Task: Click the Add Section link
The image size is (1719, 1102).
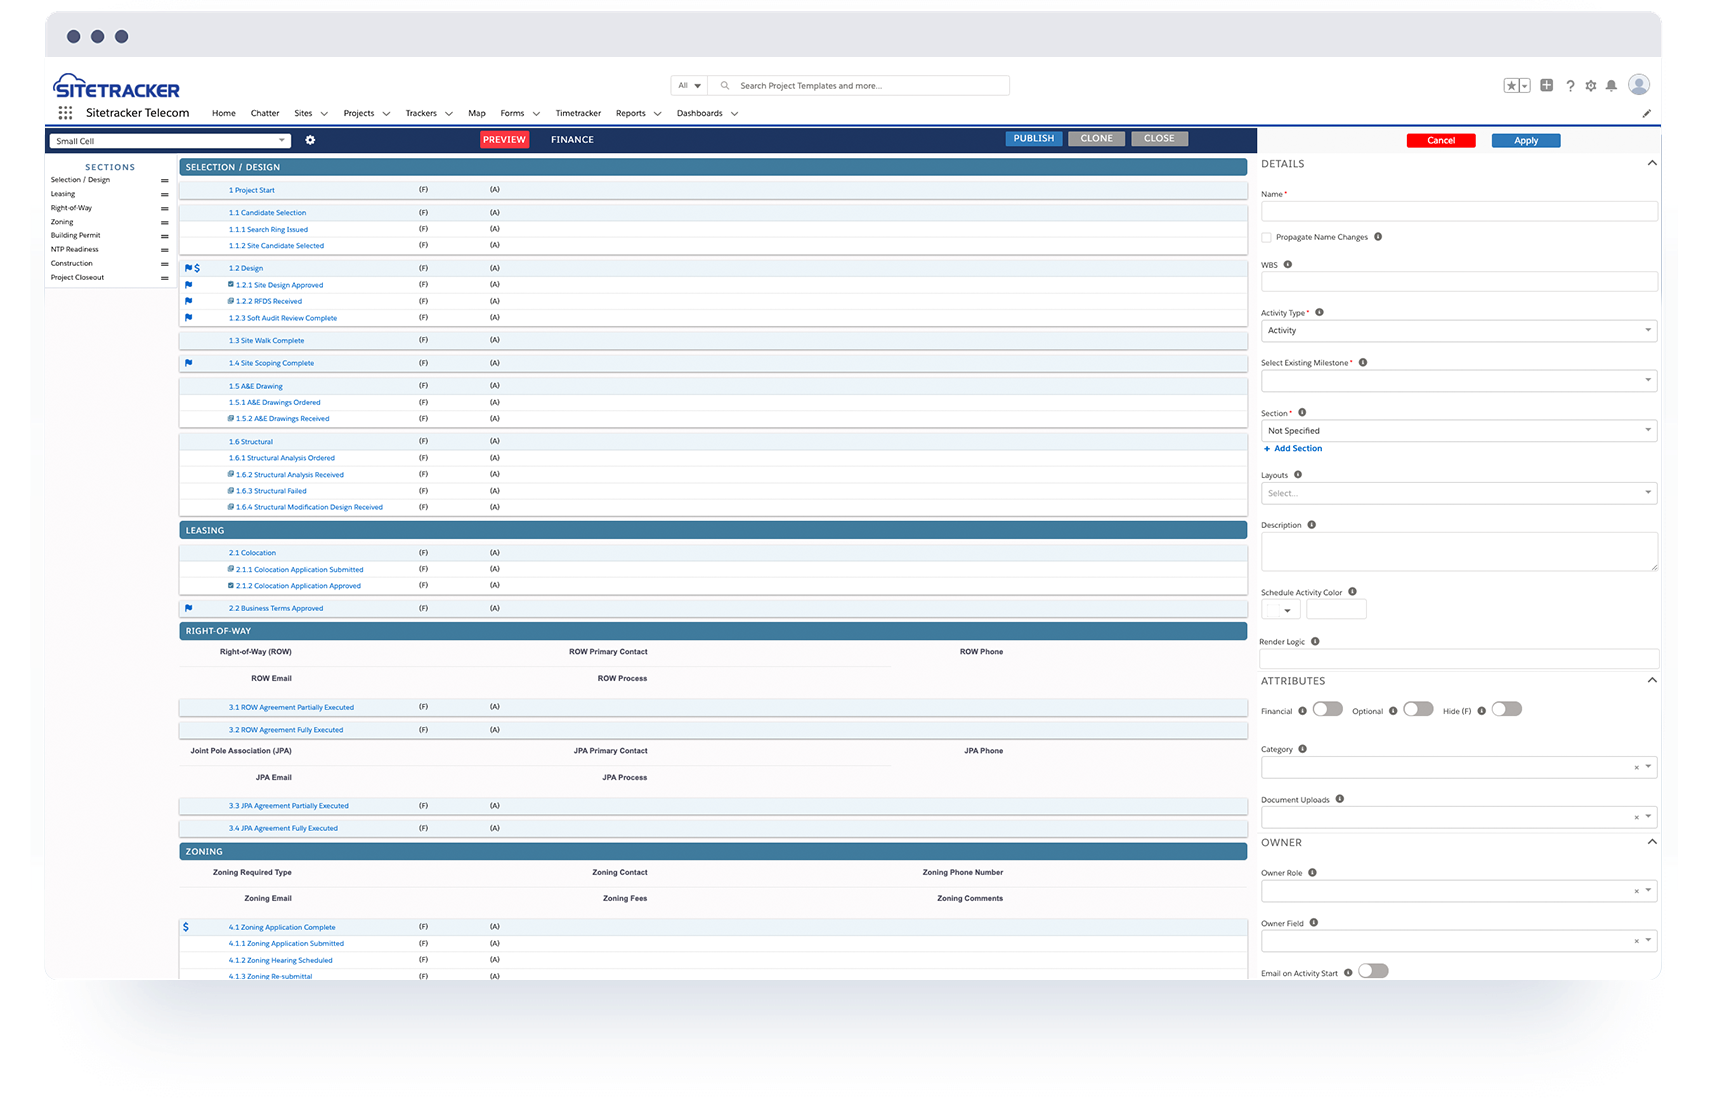Action: [1297, 449]
